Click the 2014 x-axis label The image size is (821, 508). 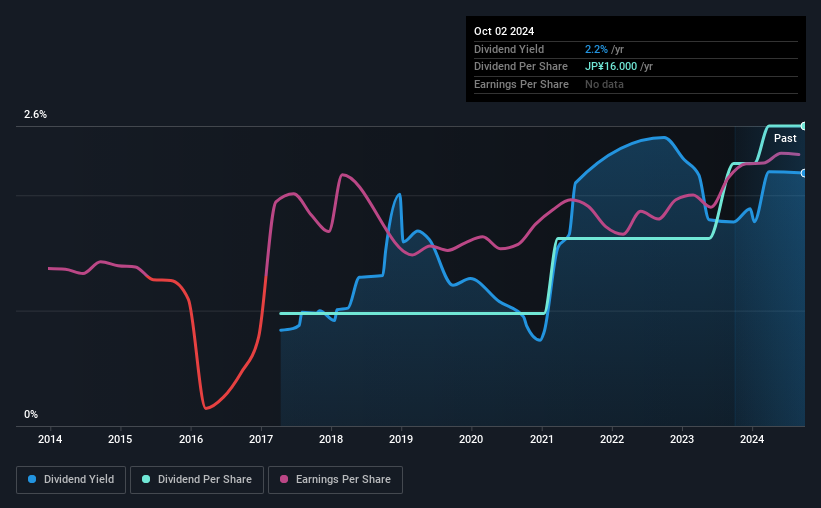click(50, 439)
